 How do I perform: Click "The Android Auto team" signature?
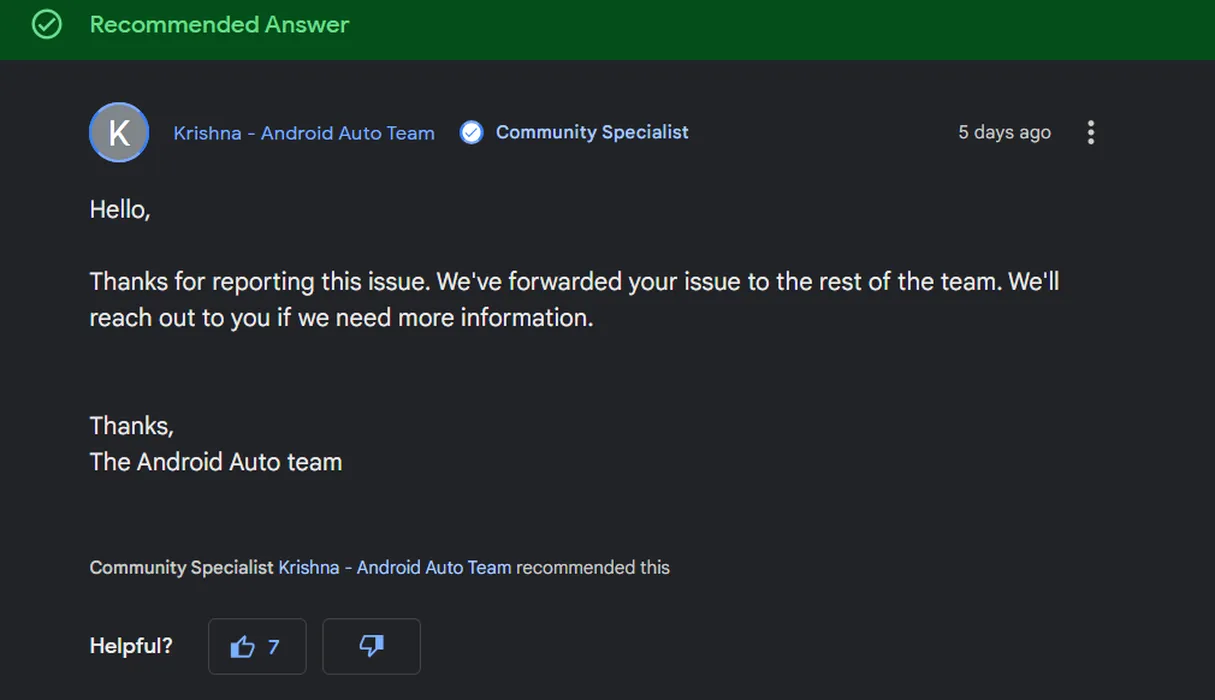(x=216, y=461)
